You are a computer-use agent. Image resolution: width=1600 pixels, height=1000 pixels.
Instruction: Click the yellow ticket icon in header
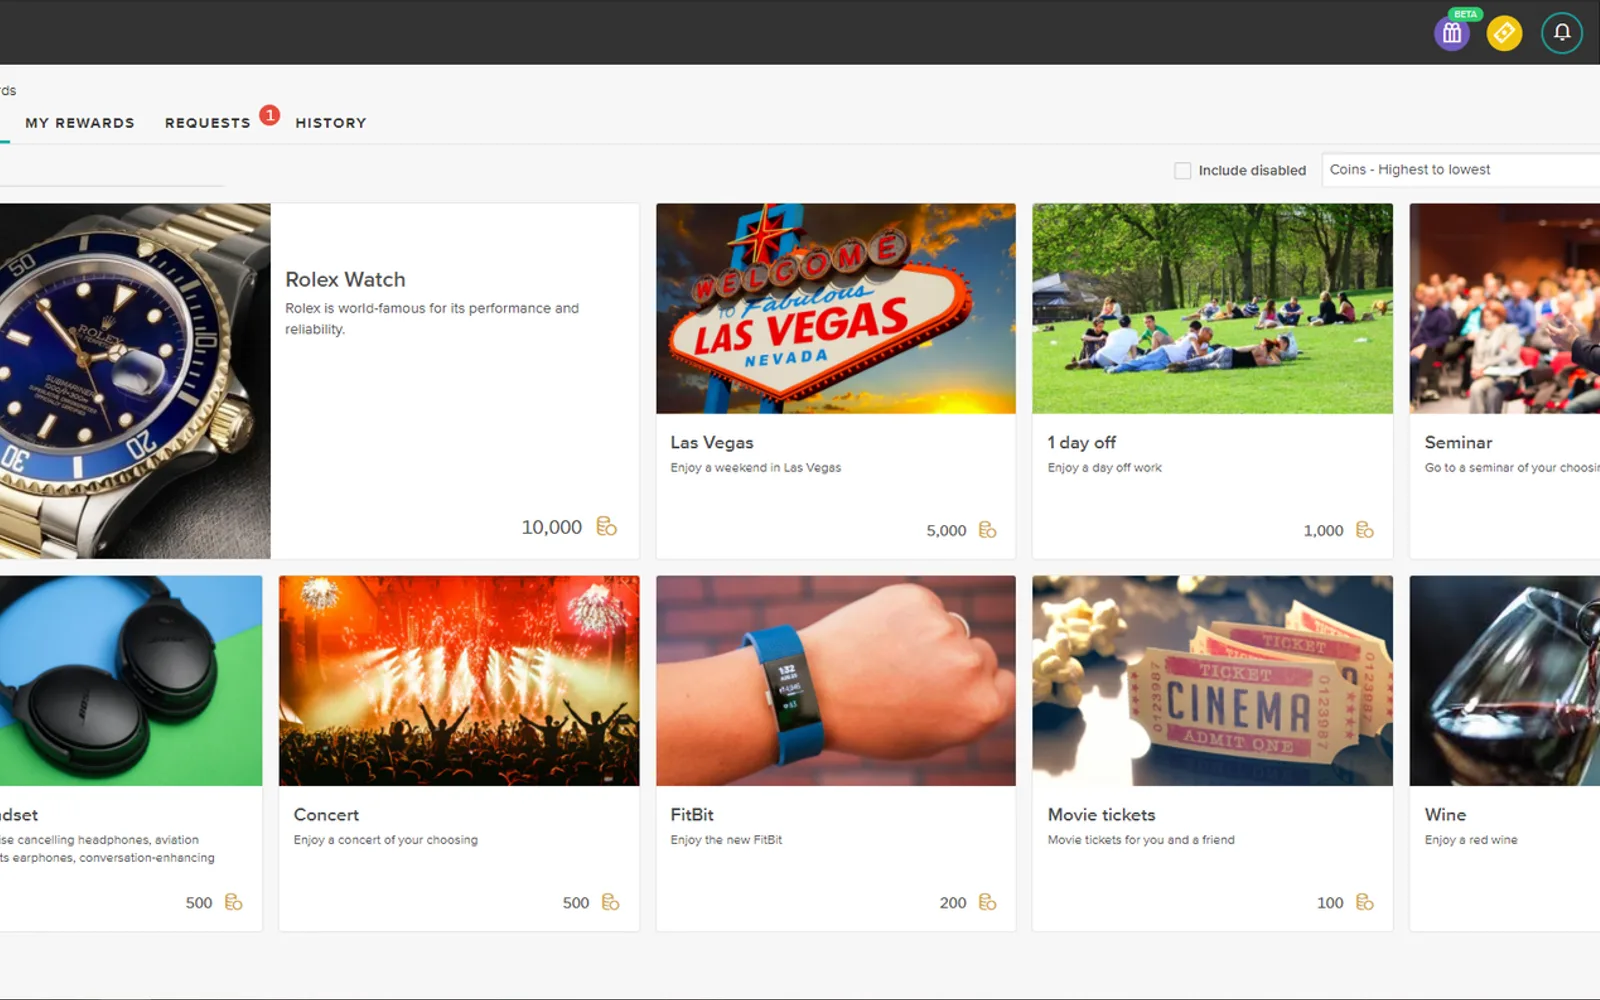pos(1504,33)
